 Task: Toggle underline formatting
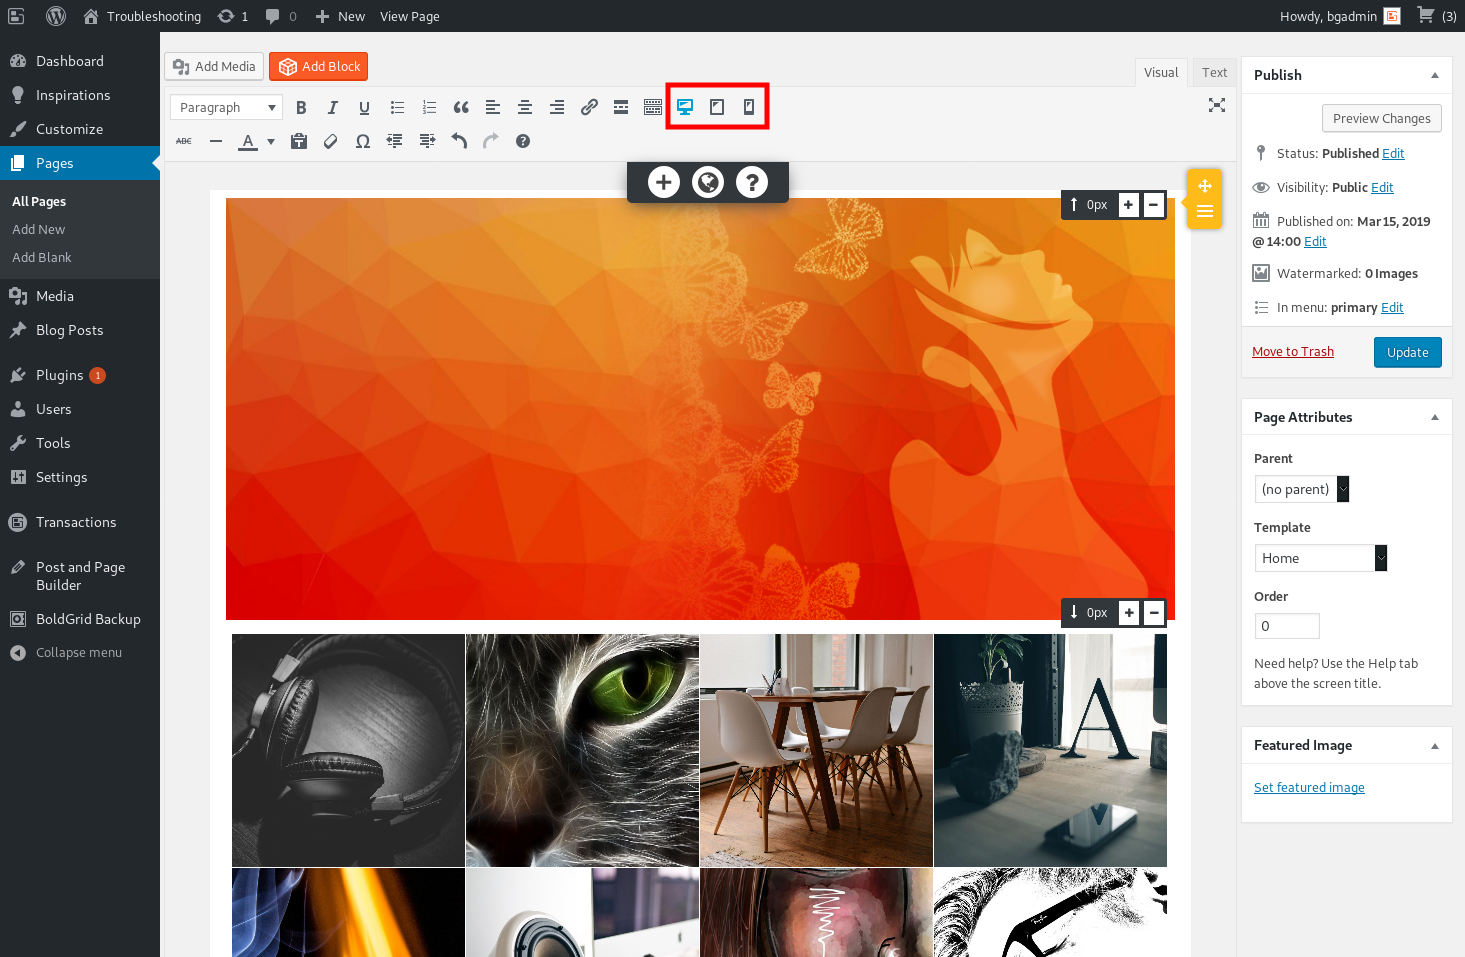pos(365,107)
